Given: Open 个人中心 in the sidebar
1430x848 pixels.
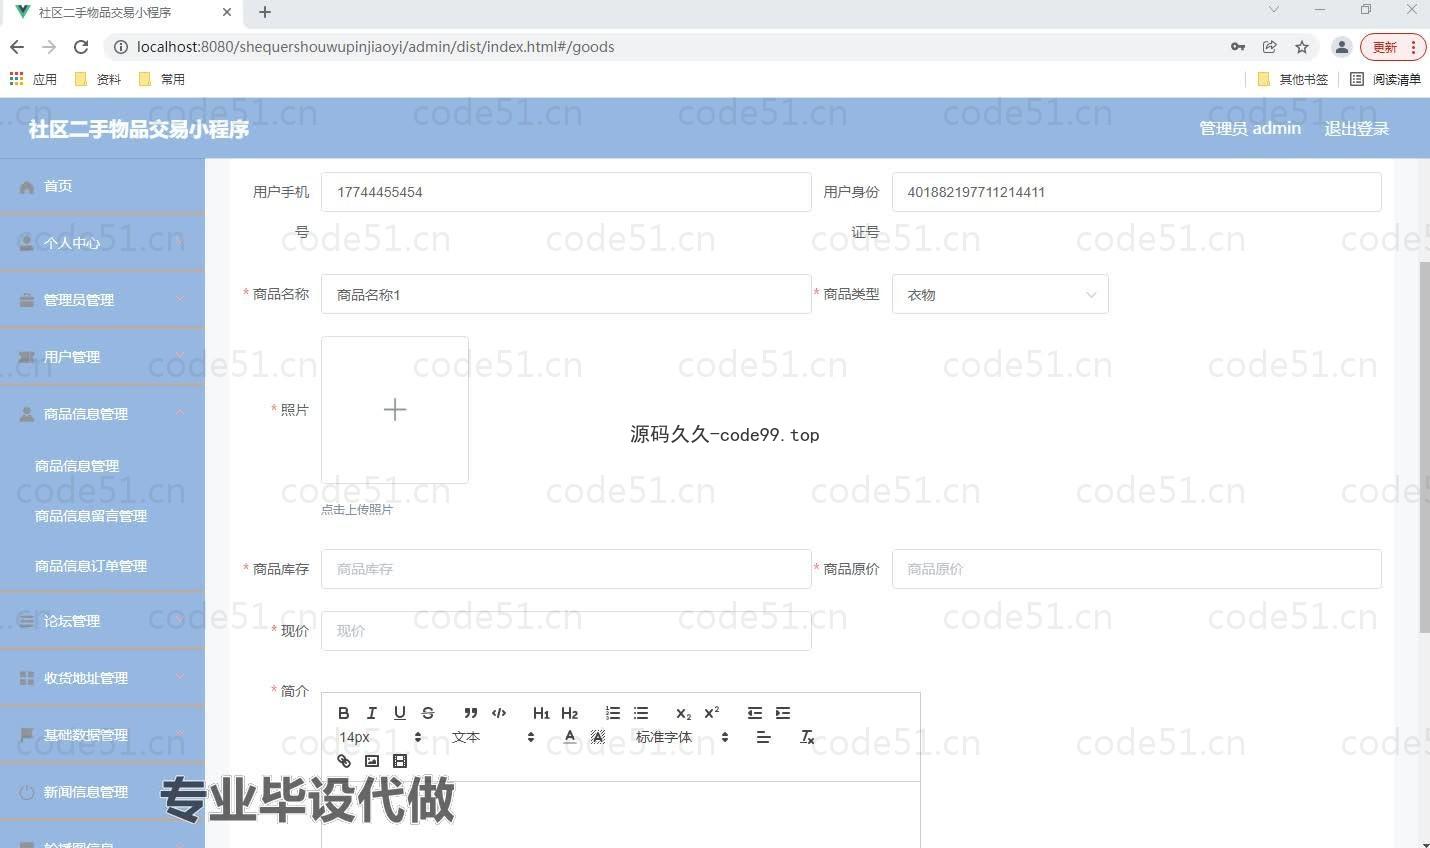Looking at the screenshot, I should [x=102, y=243].
